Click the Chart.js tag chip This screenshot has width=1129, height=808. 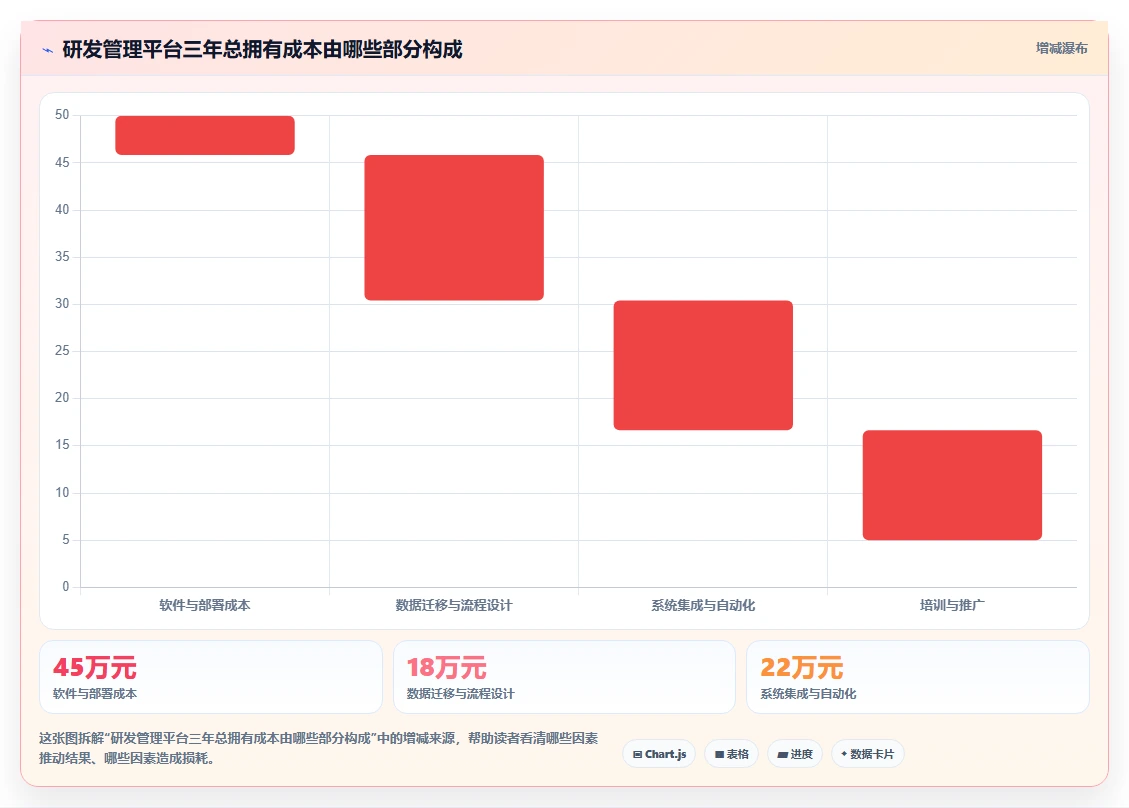(660, 754)
